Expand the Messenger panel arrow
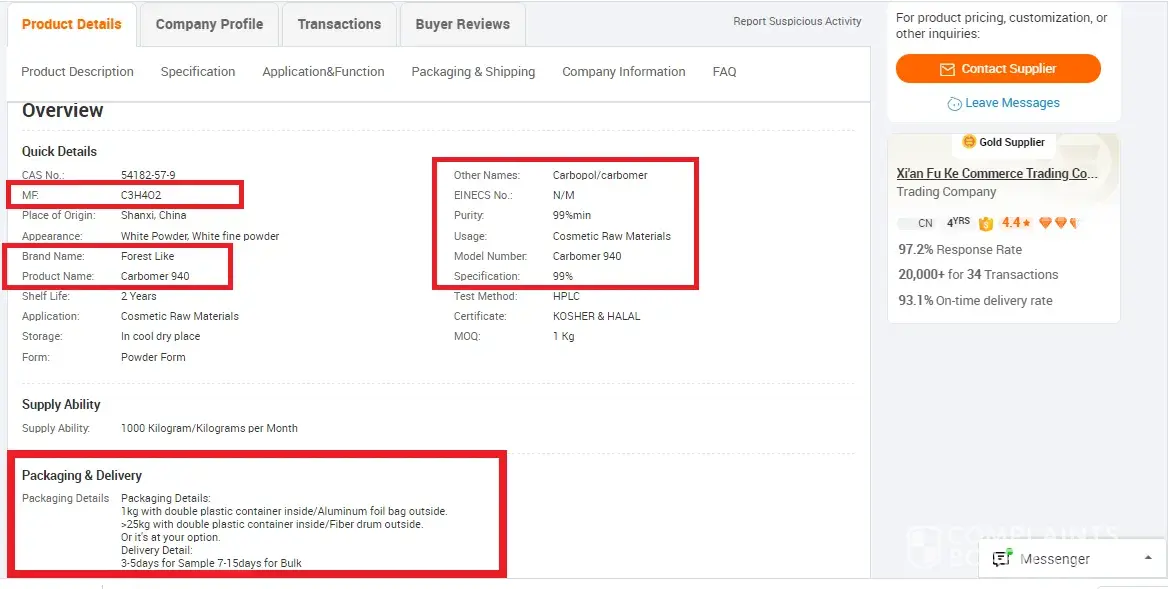 coord(1147,558)
